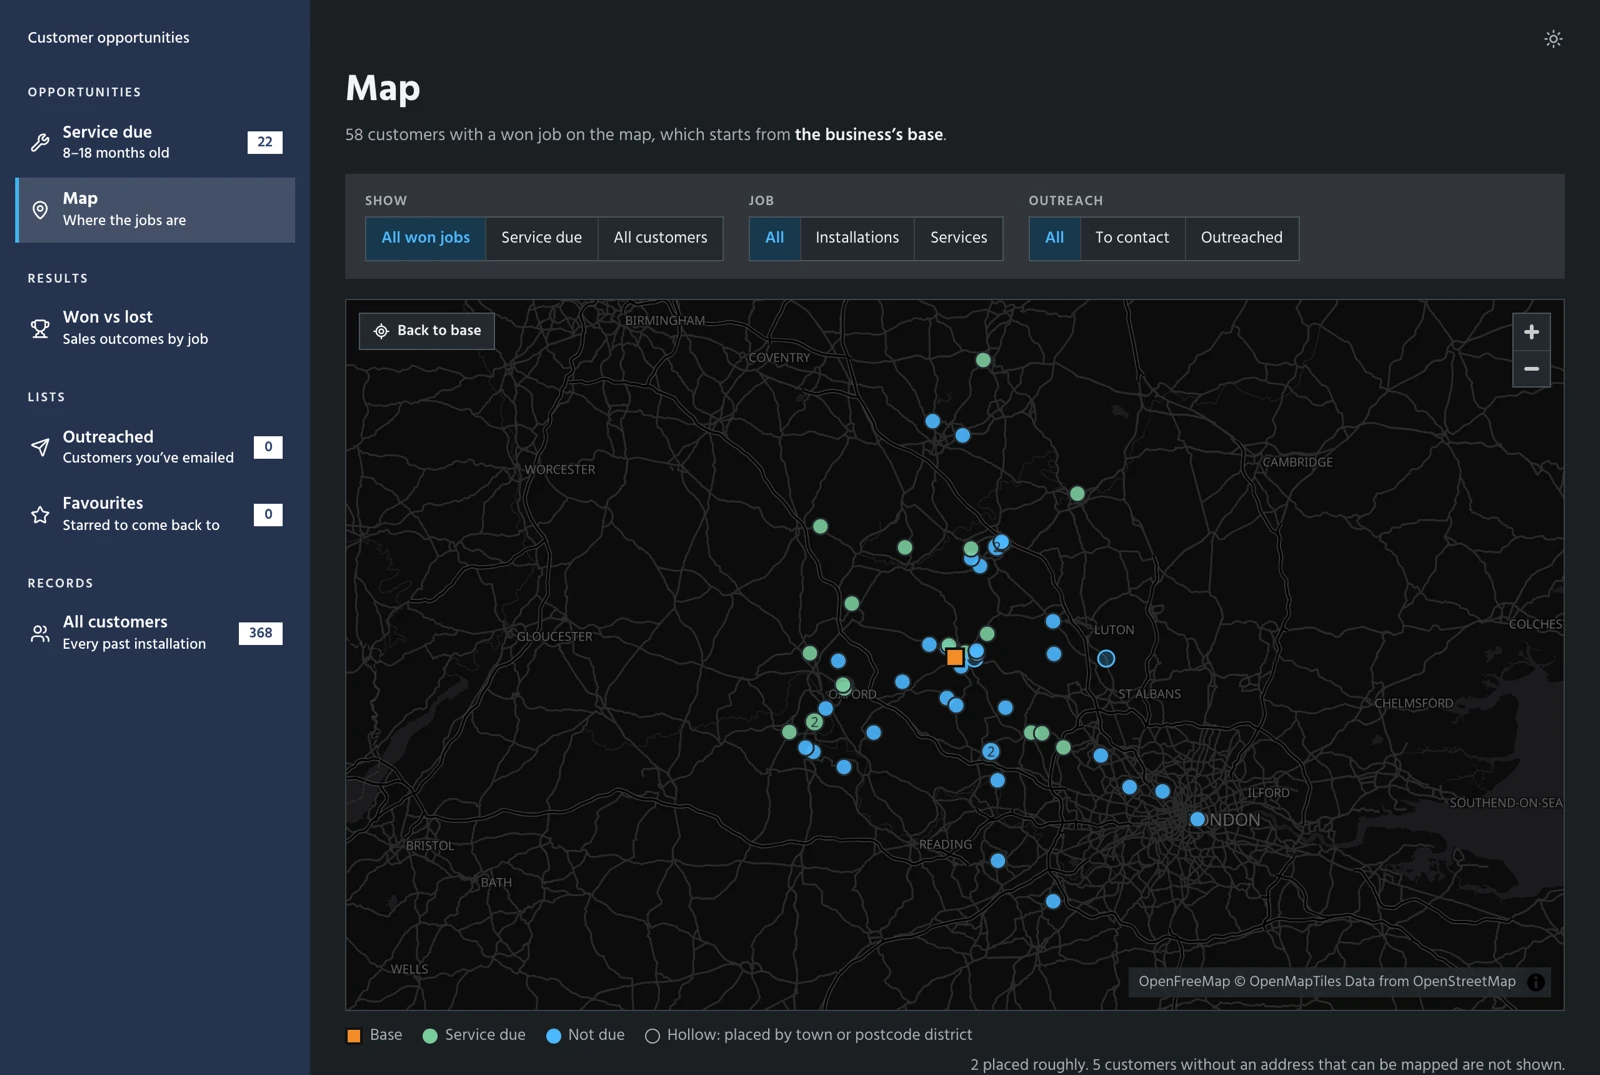Screen dimensions: 1600x1075
Task: Click the hollow marker near Luton
Action: [1106, 658]
